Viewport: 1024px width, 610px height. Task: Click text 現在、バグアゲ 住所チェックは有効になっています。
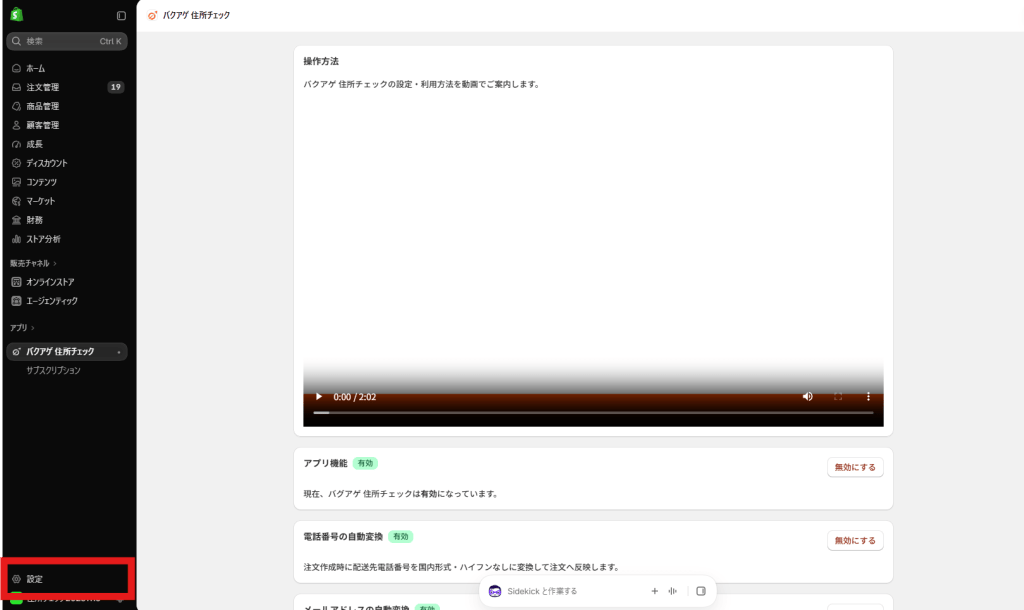(402, 494)
